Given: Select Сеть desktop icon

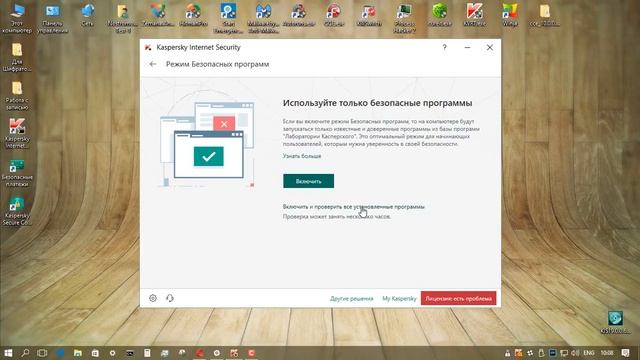Looking at the screenshot, I should point(87,16).
